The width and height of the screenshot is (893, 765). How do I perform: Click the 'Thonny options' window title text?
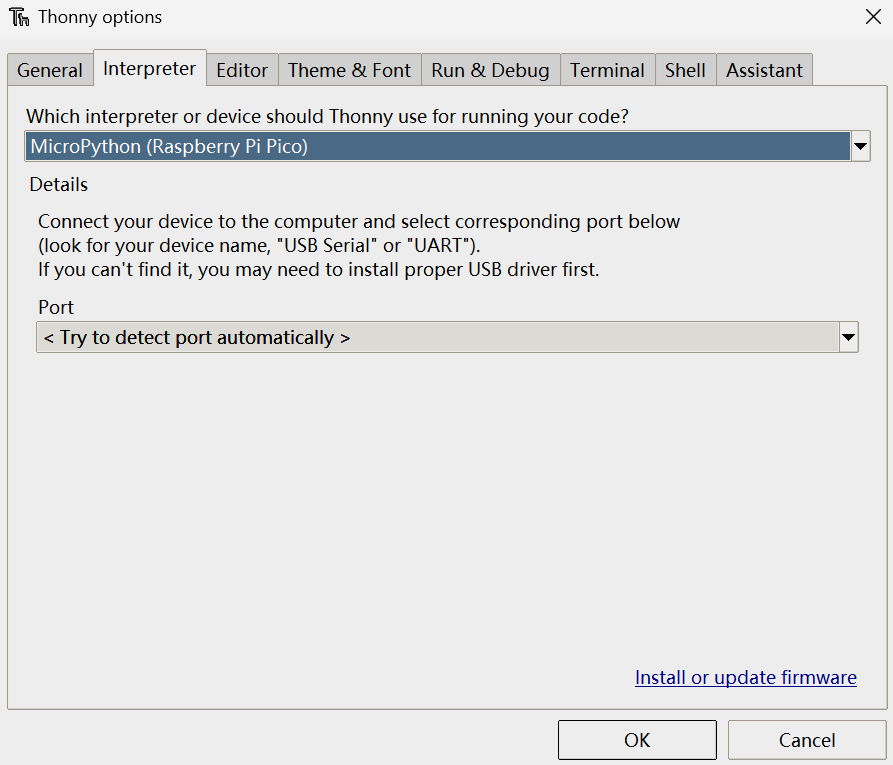tap(100, 18)
